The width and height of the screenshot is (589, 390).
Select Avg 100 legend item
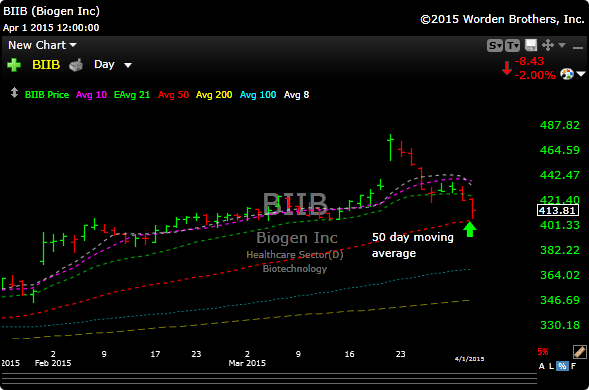coord(258,95)
